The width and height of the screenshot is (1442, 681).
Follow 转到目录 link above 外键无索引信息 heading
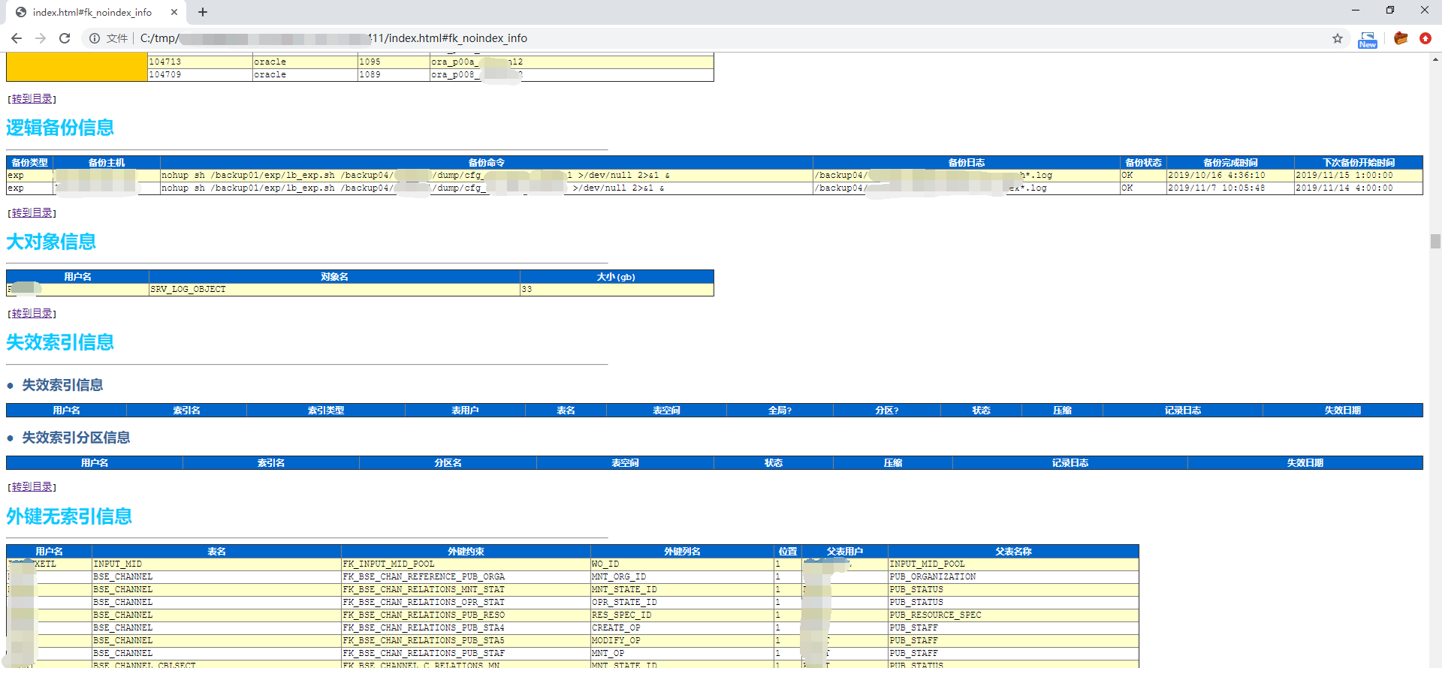point(32,487)
